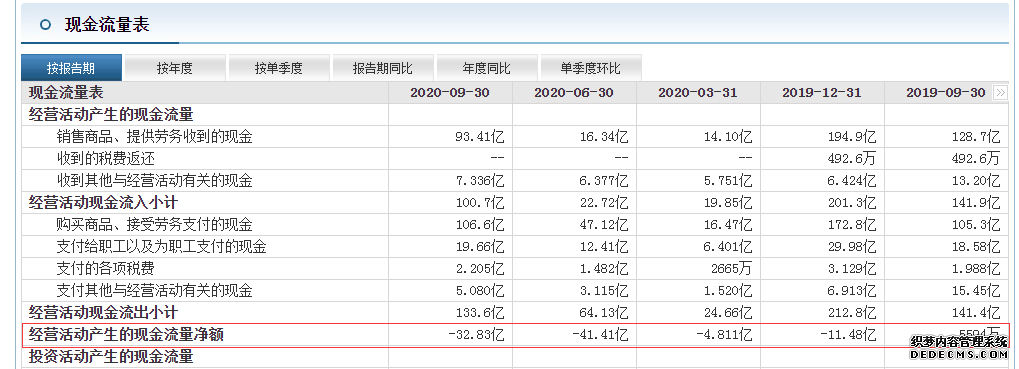Open the 年度同比 tab
Screen dimensions: 1019x369
point(487,68)
